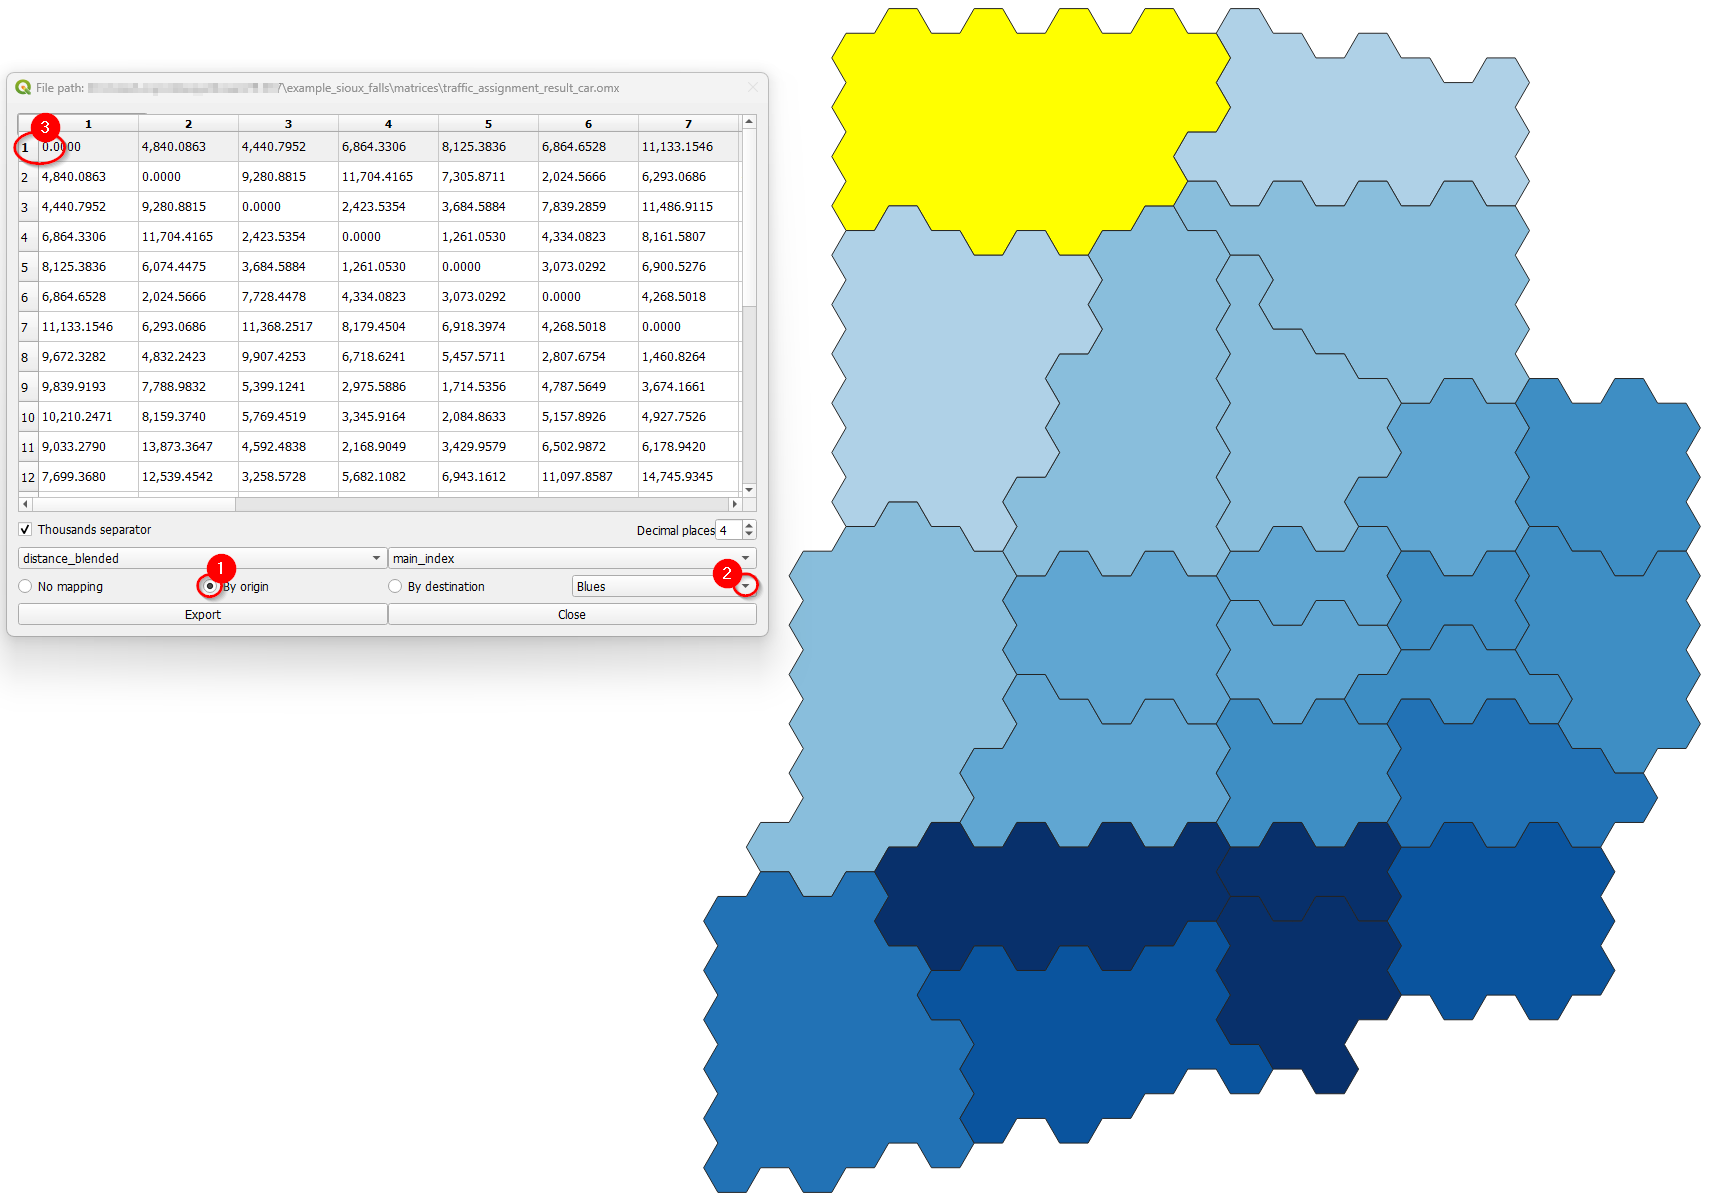The image size is (1710, 1203).
Task: Enable mapping "By destination"
Action: 395,586
